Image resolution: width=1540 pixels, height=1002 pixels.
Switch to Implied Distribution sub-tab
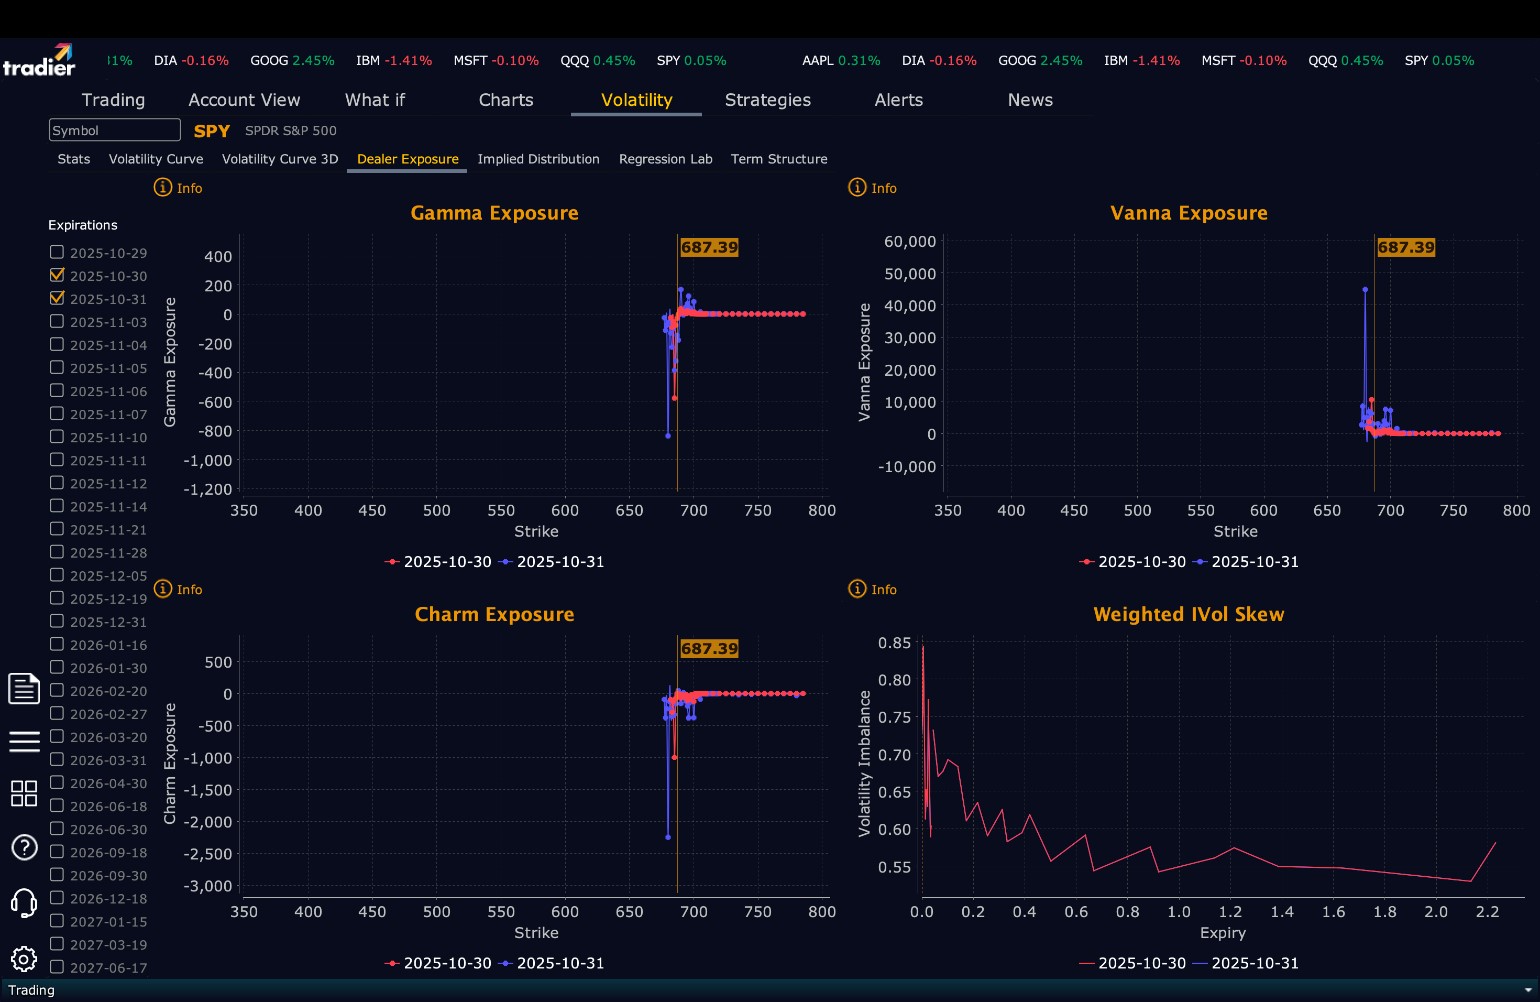point(539,159)
